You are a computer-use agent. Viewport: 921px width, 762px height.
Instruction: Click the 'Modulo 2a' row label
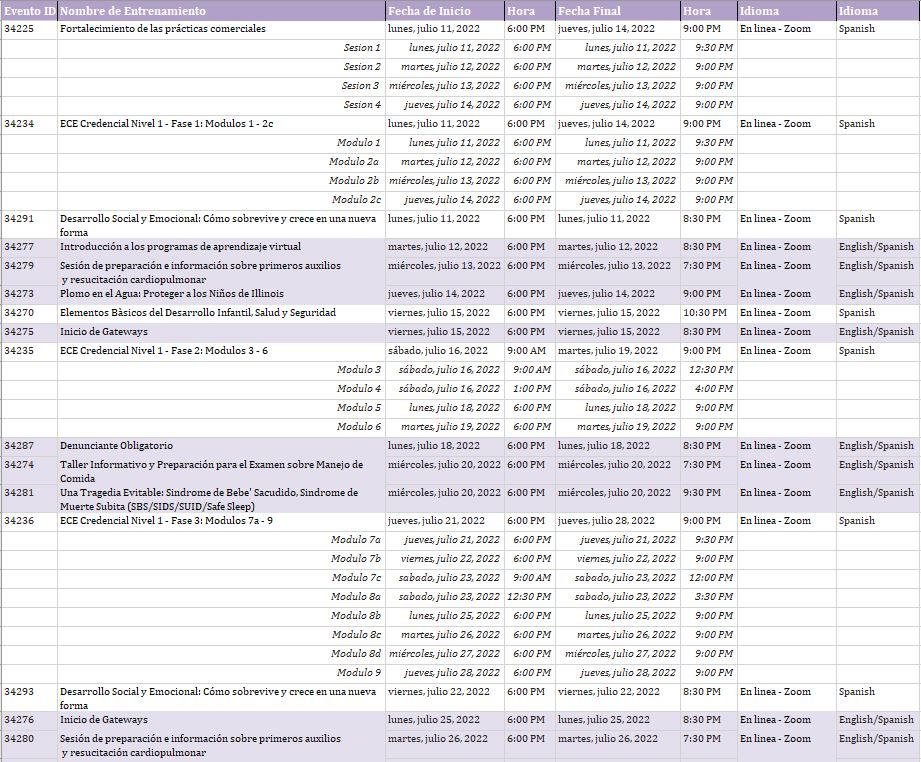point(354,162)
